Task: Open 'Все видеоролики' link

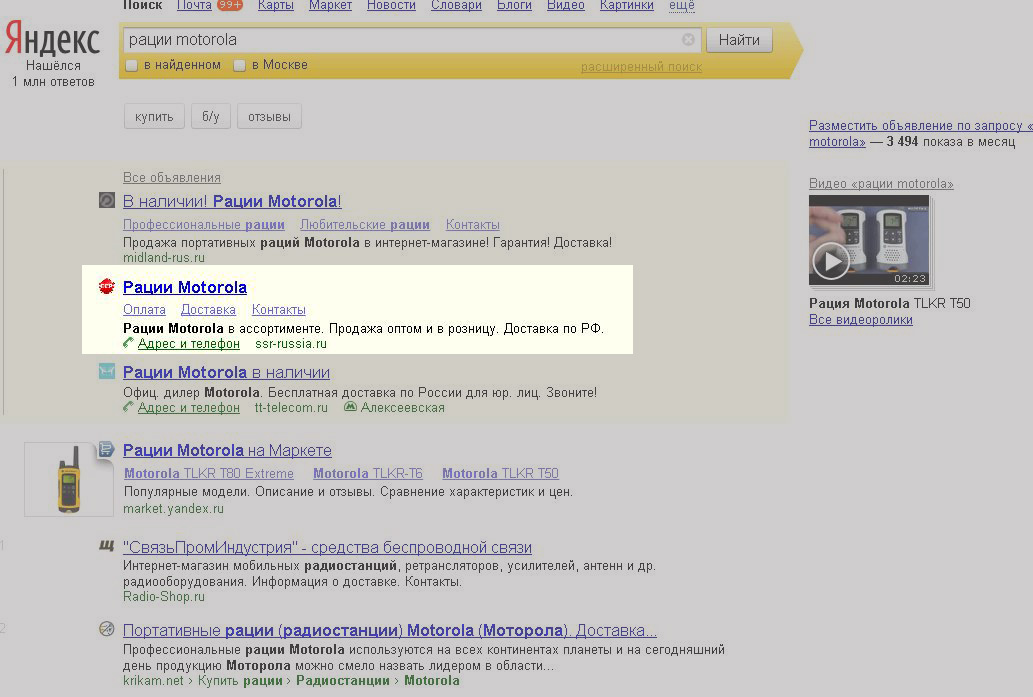Action: point(861,320)
